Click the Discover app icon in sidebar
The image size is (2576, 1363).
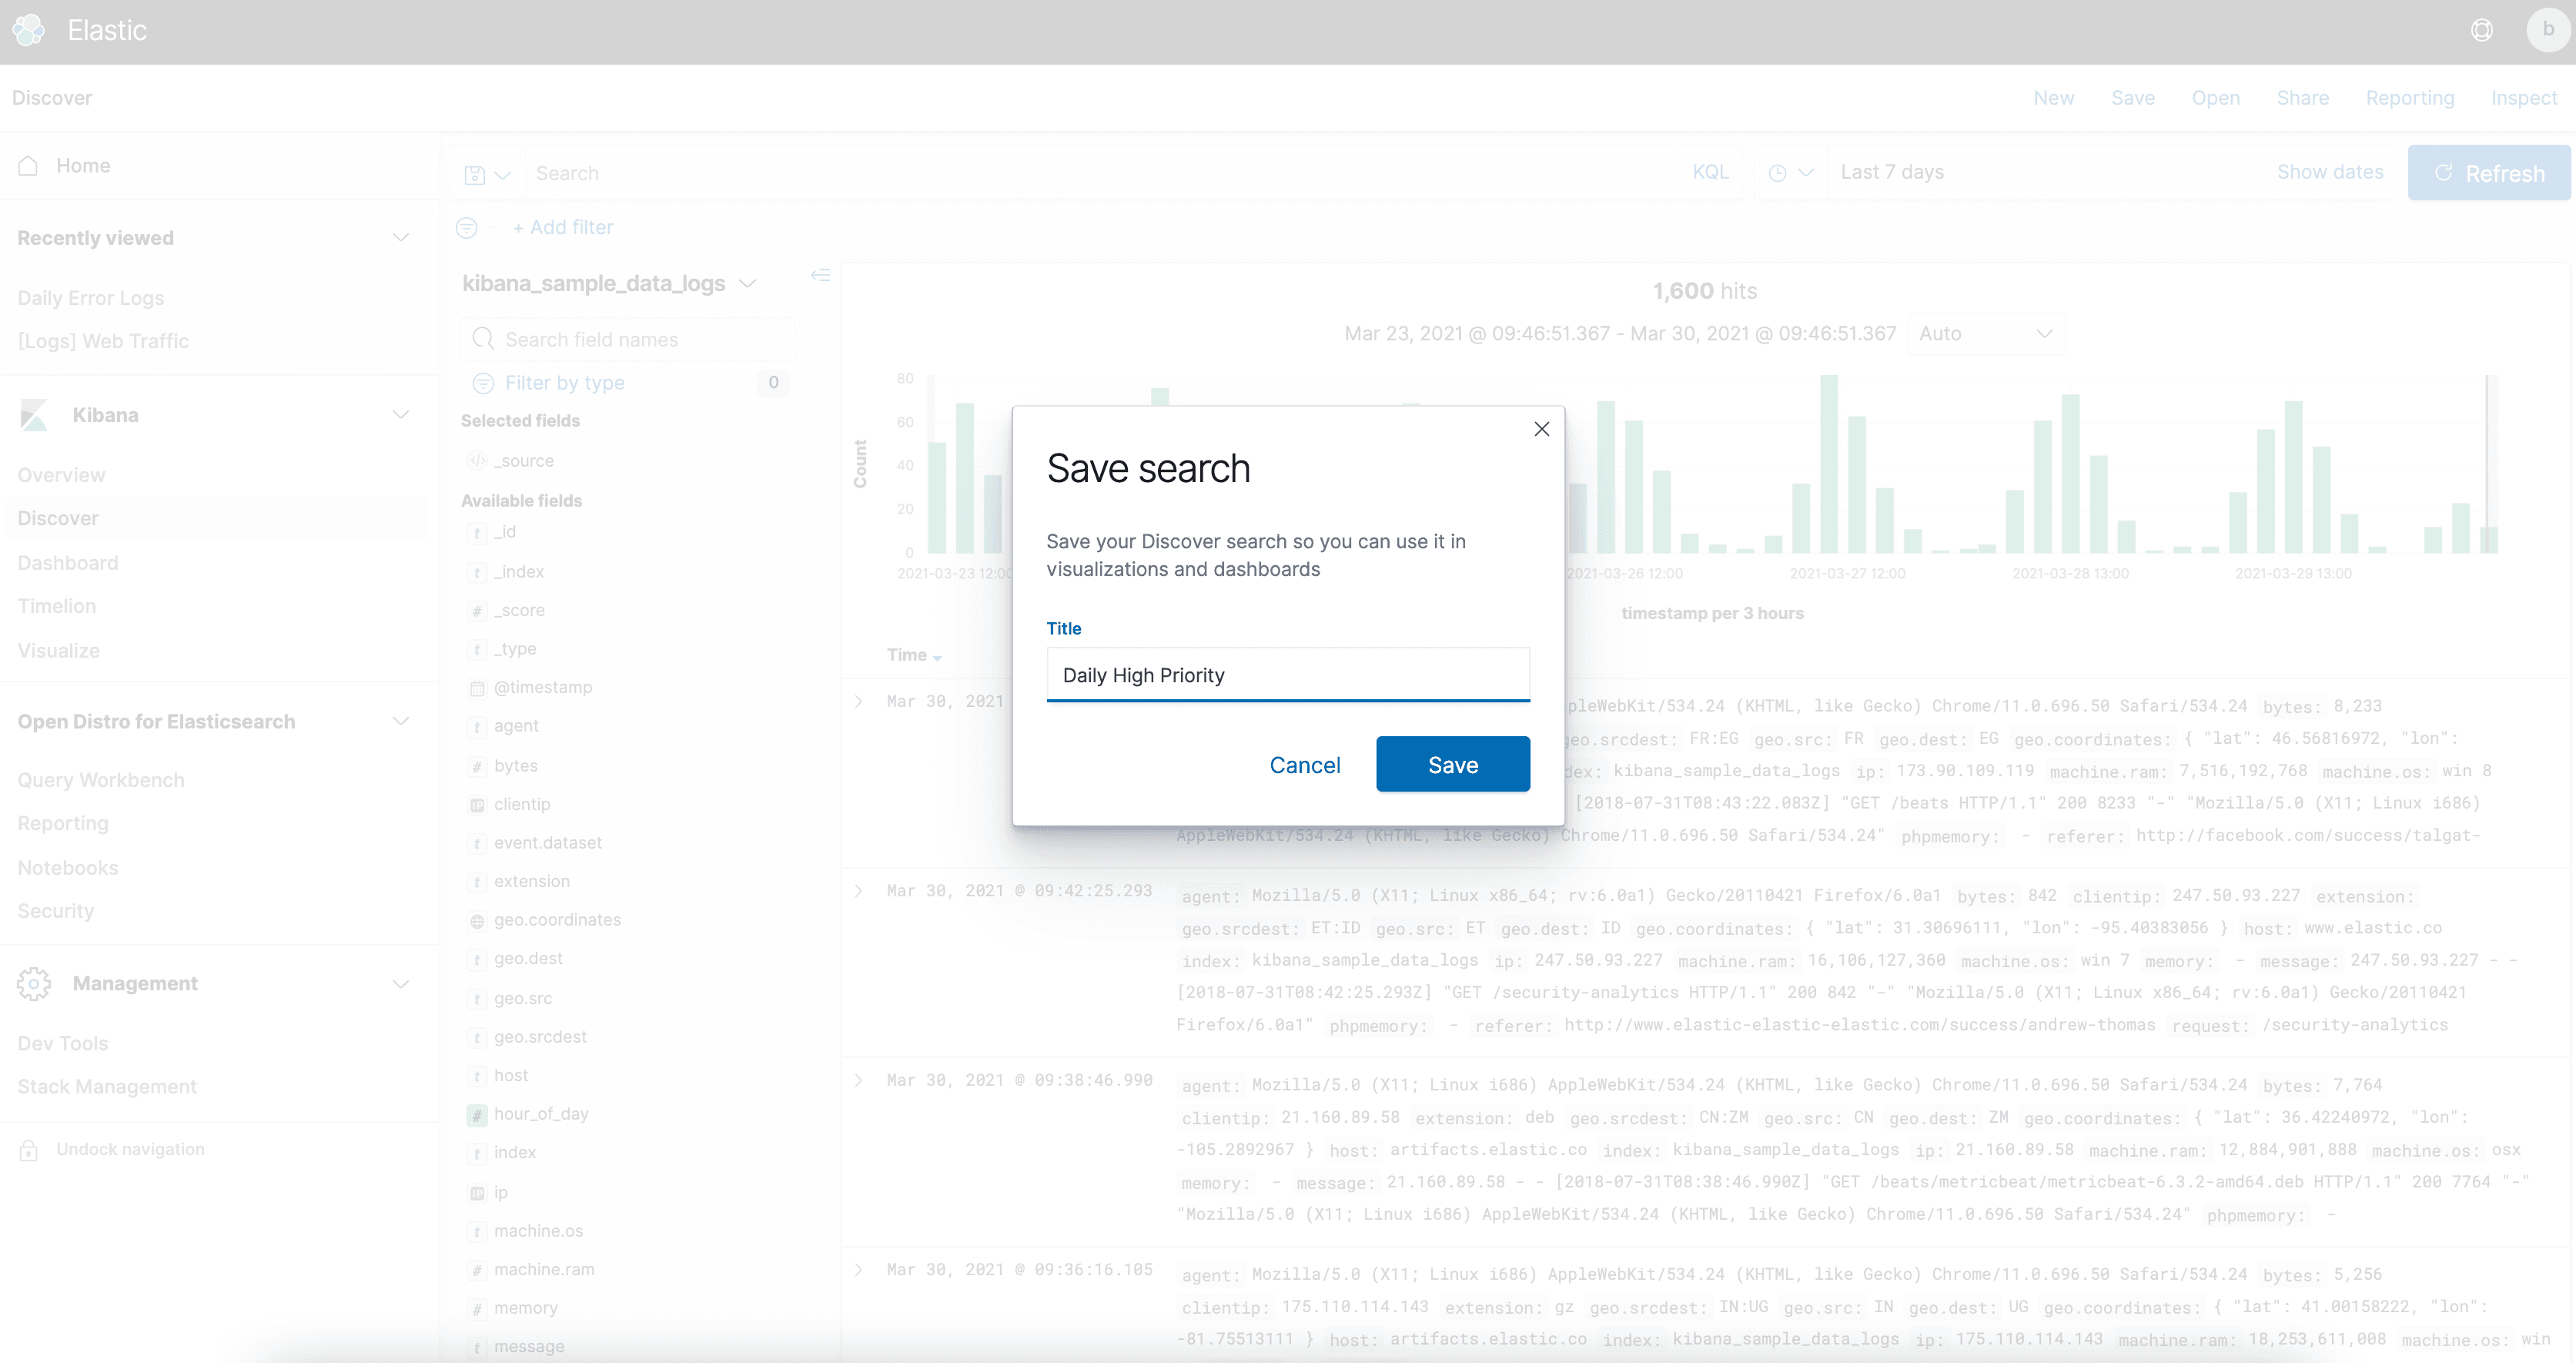58,518
